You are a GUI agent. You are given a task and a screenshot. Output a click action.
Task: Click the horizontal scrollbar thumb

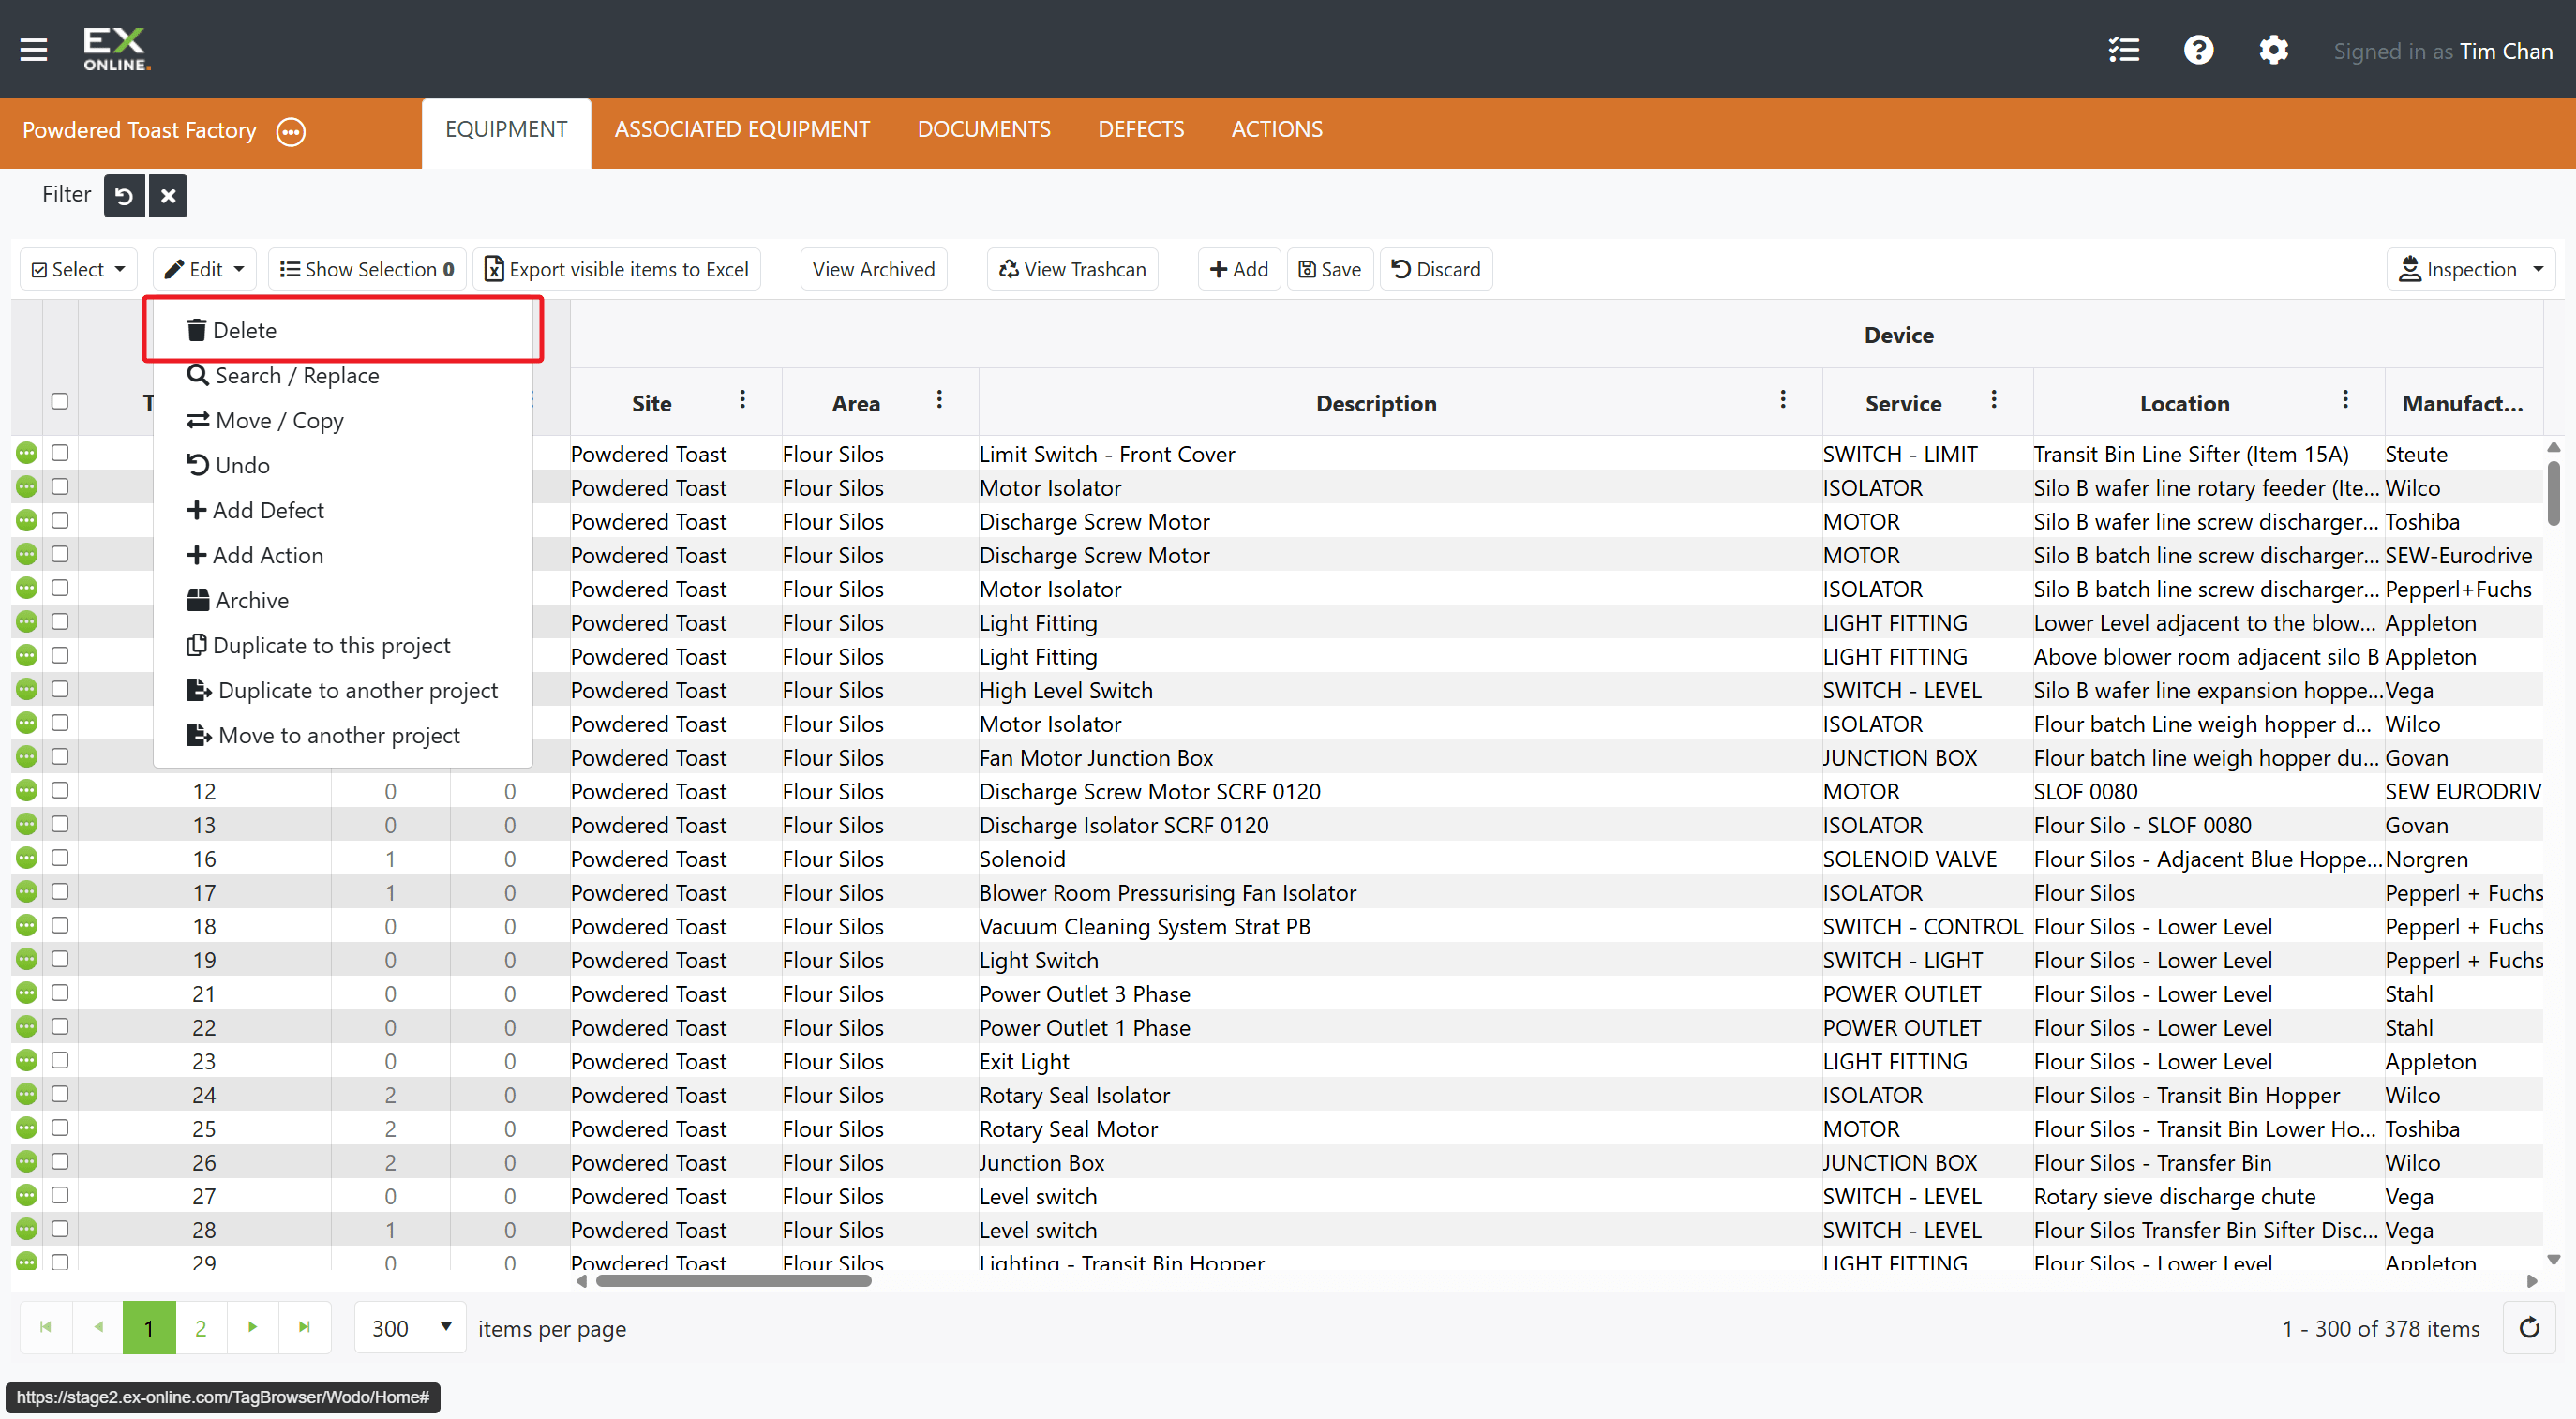coord(733,1281)
